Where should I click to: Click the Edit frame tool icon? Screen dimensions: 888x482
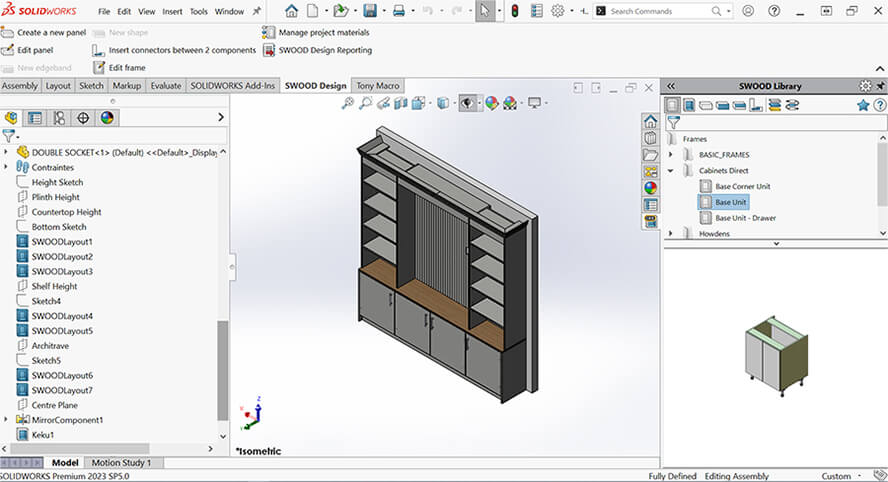pyautogui.click(x=99, y=67)
